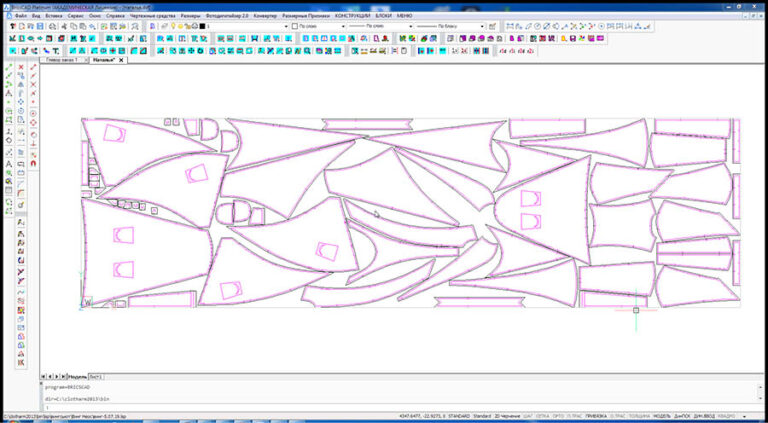Open the Вид menu
The image size is (768, 423).
(35, 16)
